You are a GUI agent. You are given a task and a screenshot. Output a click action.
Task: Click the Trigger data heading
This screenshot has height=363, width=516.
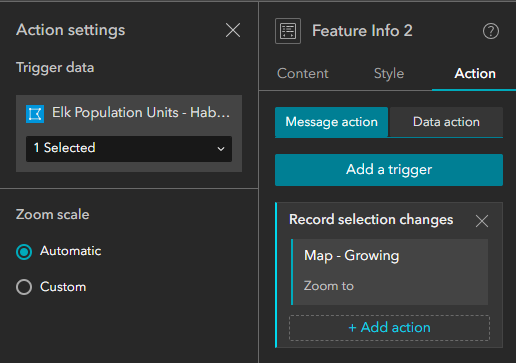point(55,68)
